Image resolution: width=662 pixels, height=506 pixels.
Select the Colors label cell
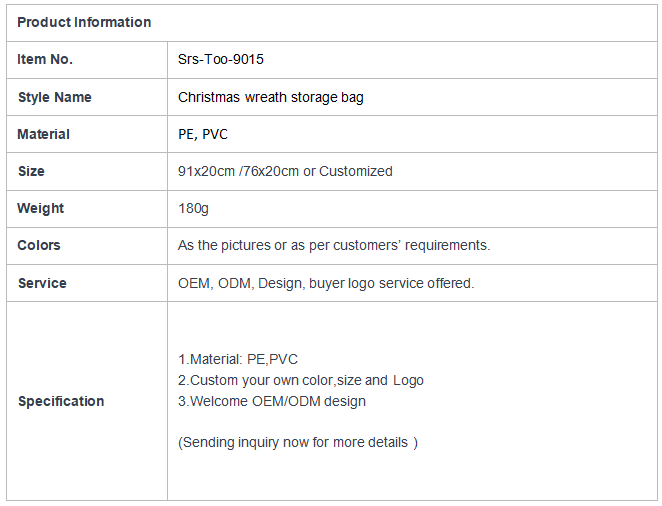(87, 246)
